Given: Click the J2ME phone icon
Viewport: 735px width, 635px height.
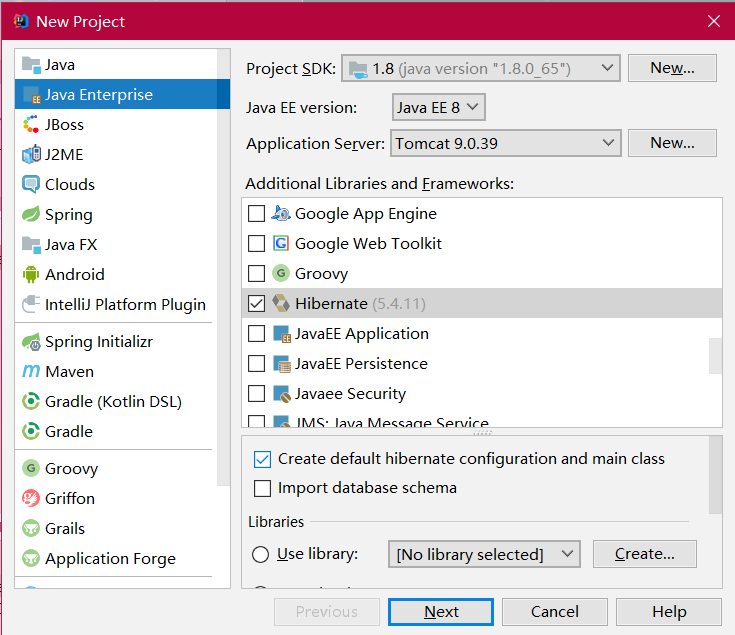Looking at the screenshot, I should point(31,155).
